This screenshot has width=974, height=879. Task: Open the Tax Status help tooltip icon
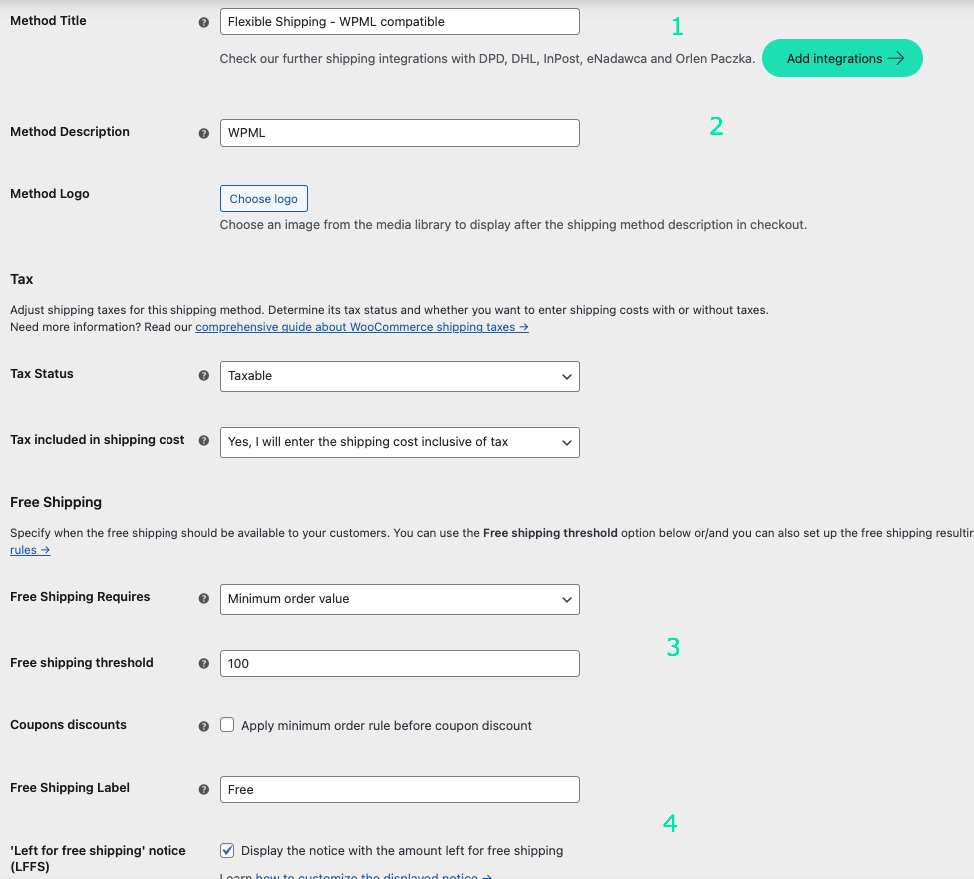203,376
